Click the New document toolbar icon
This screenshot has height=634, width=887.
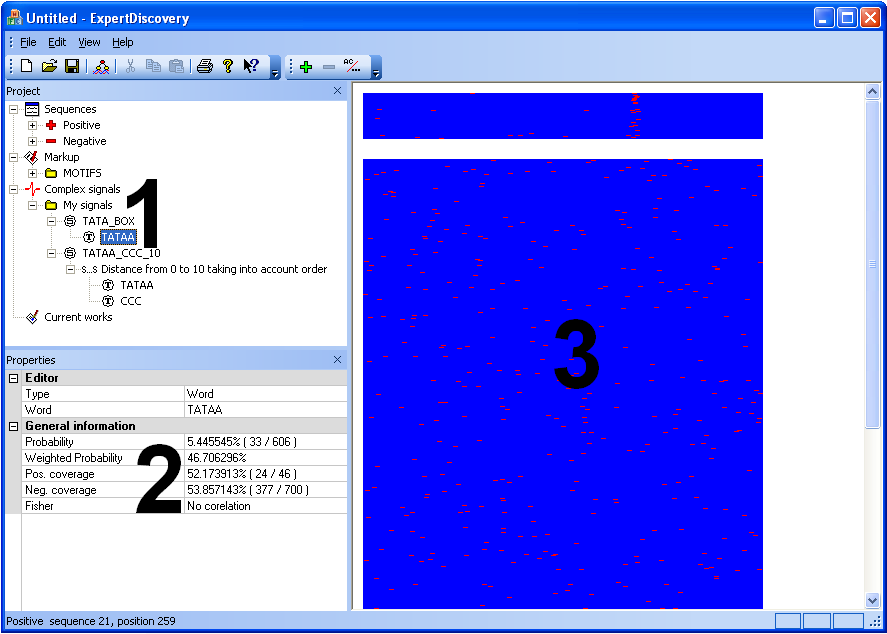[x=27, y=67]
